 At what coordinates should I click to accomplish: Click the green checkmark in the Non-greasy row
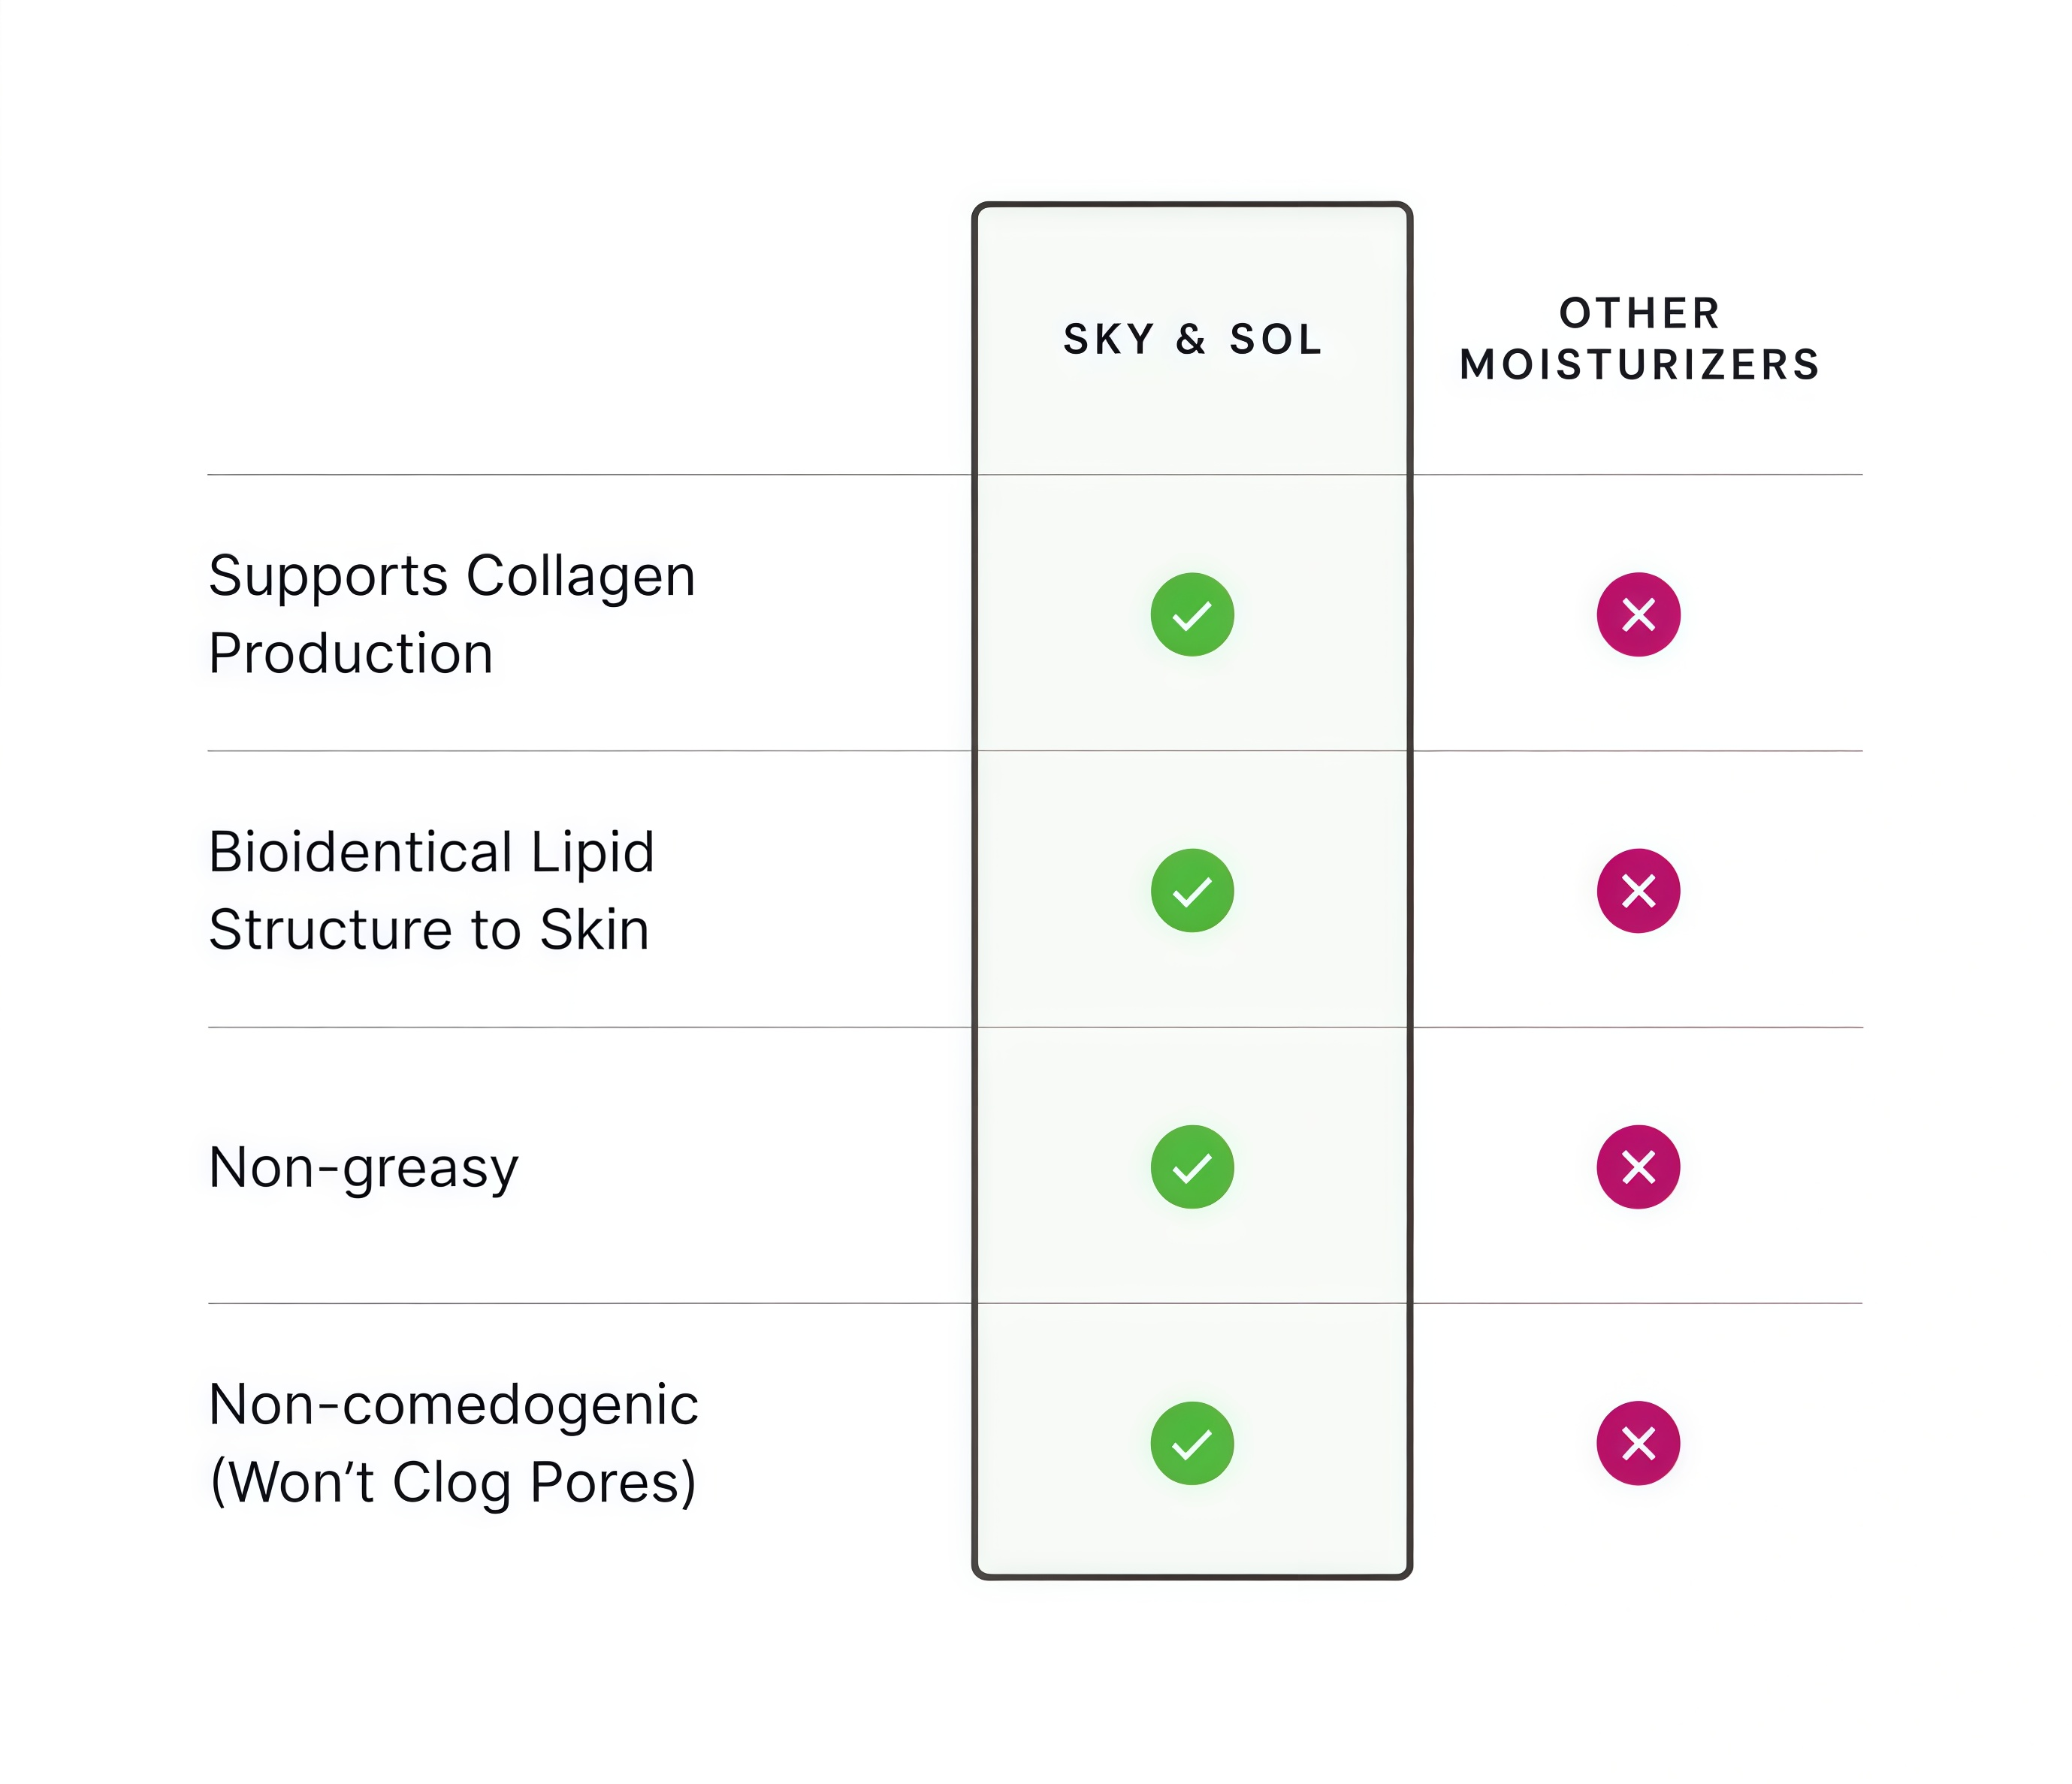pos(1192,1167)
